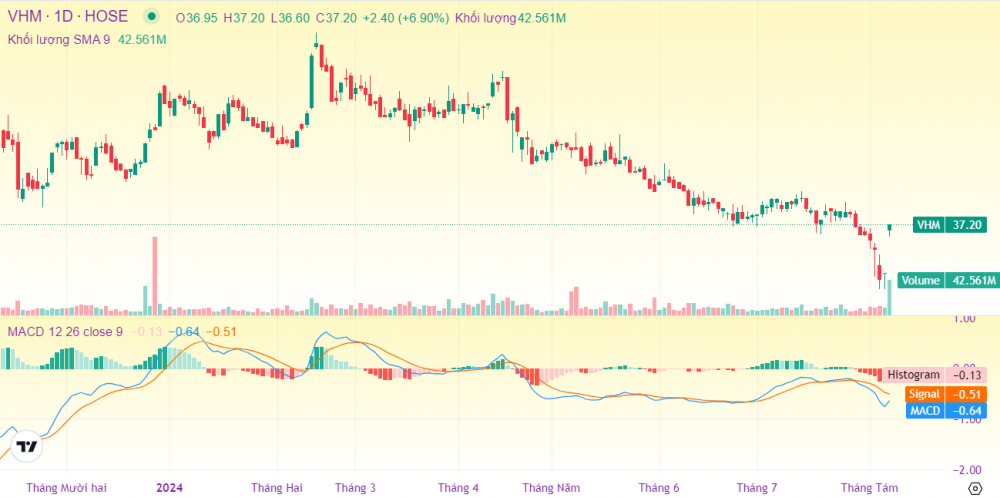Click the 2024 time axis label
1000x498 pixels.
170,488
